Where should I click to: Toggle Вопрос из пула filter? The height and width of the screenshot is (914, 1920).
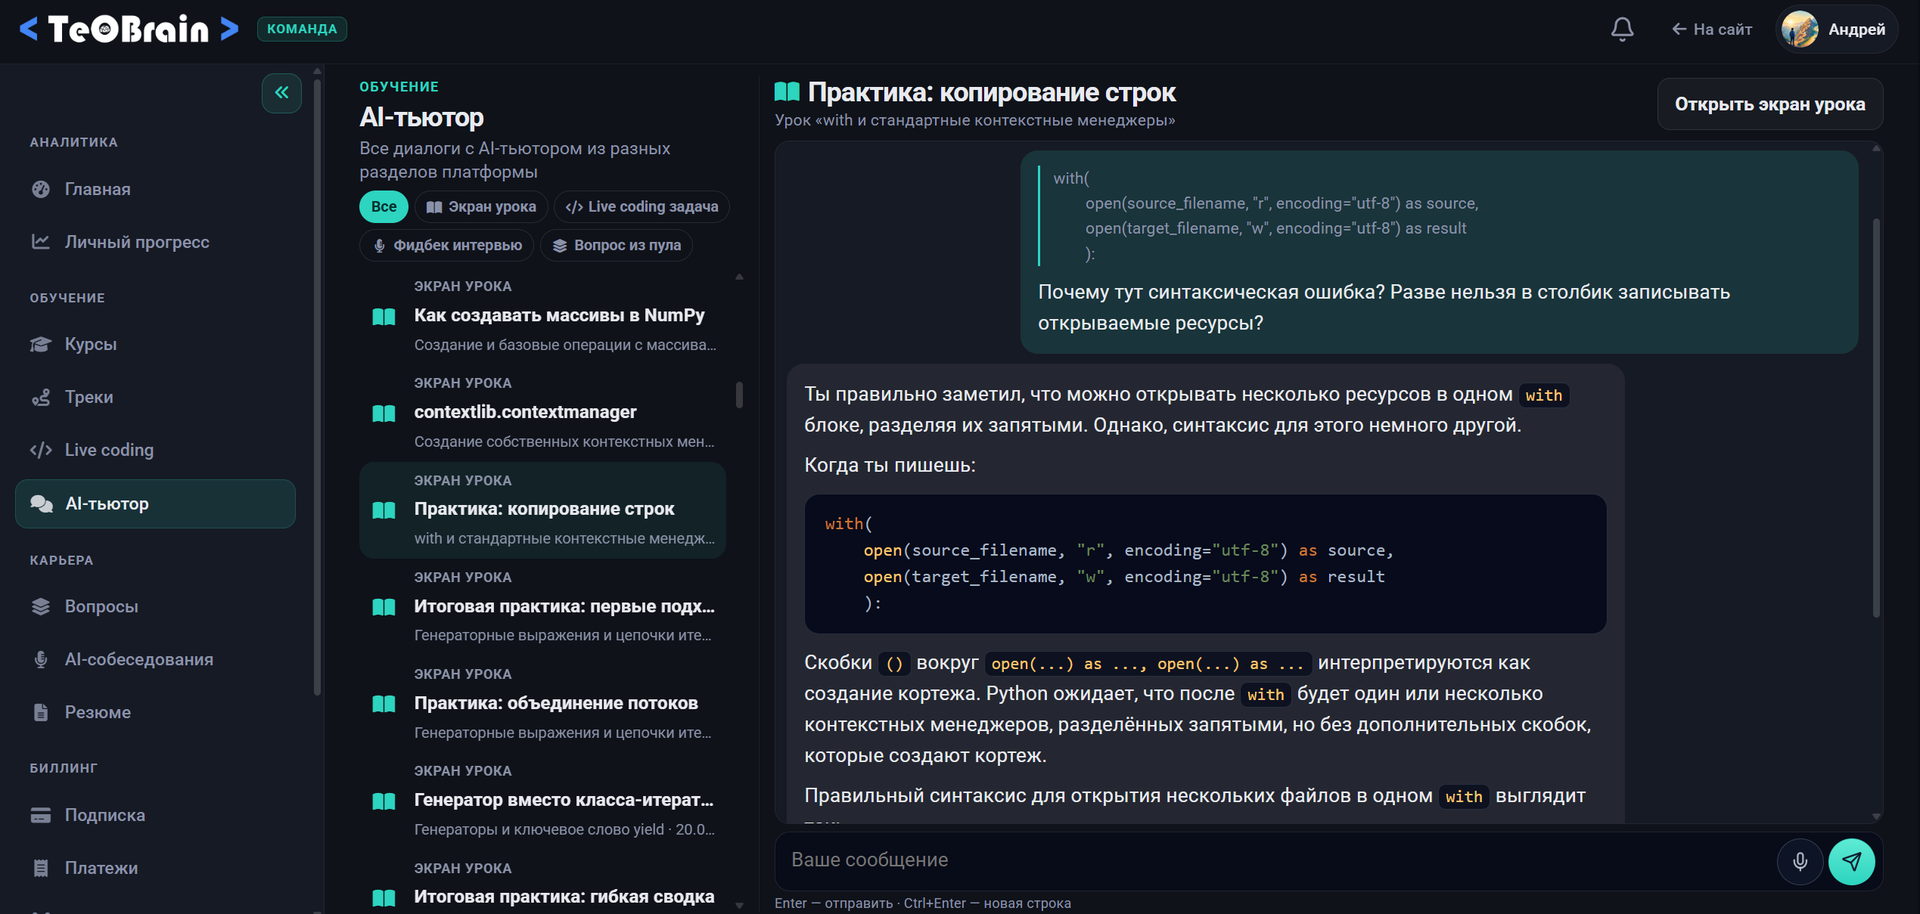pos(617,245)
